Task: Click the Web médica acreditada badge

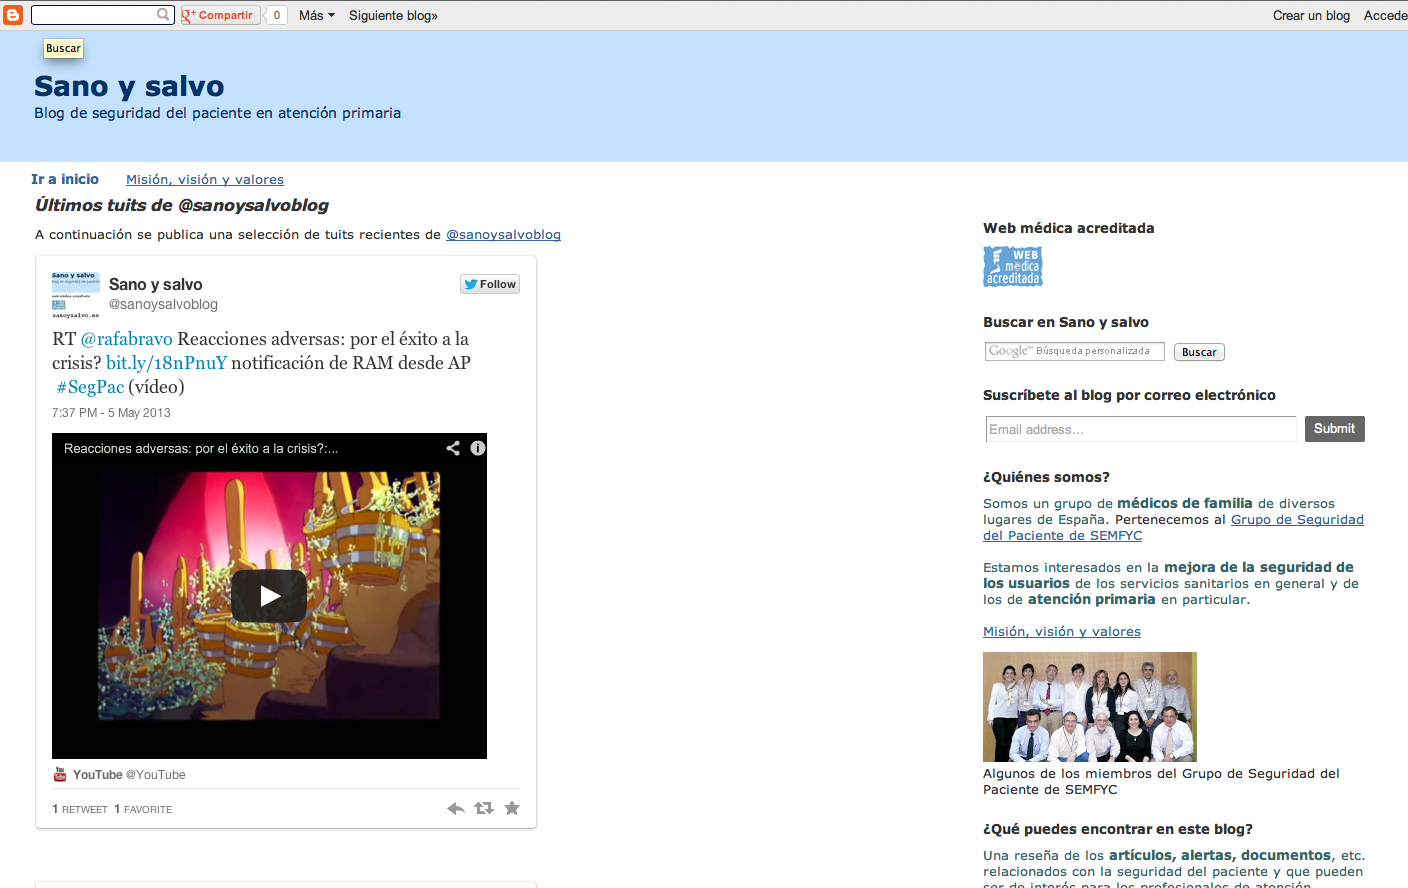Action: [1013, 267]
